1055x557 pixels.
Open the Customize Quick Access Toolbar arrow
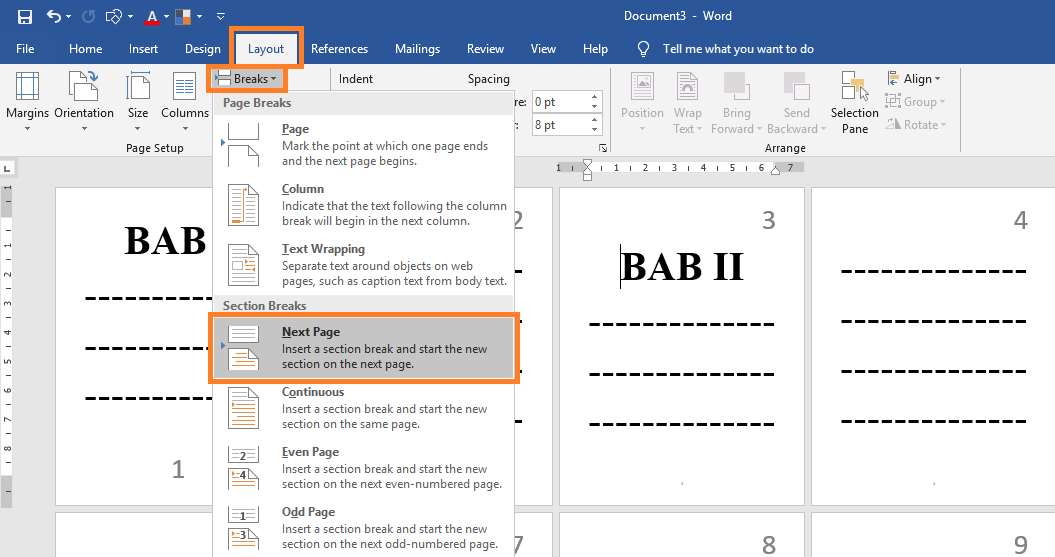pos(220,16)
